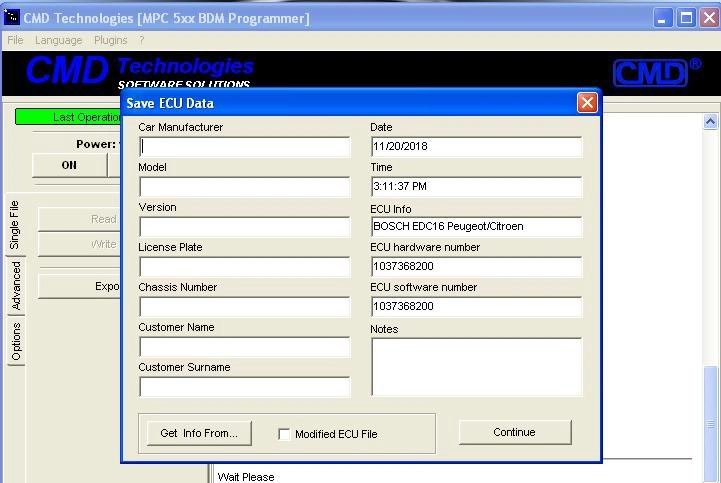
Task: Click the Export button in main window
Action: click(79, 286)
